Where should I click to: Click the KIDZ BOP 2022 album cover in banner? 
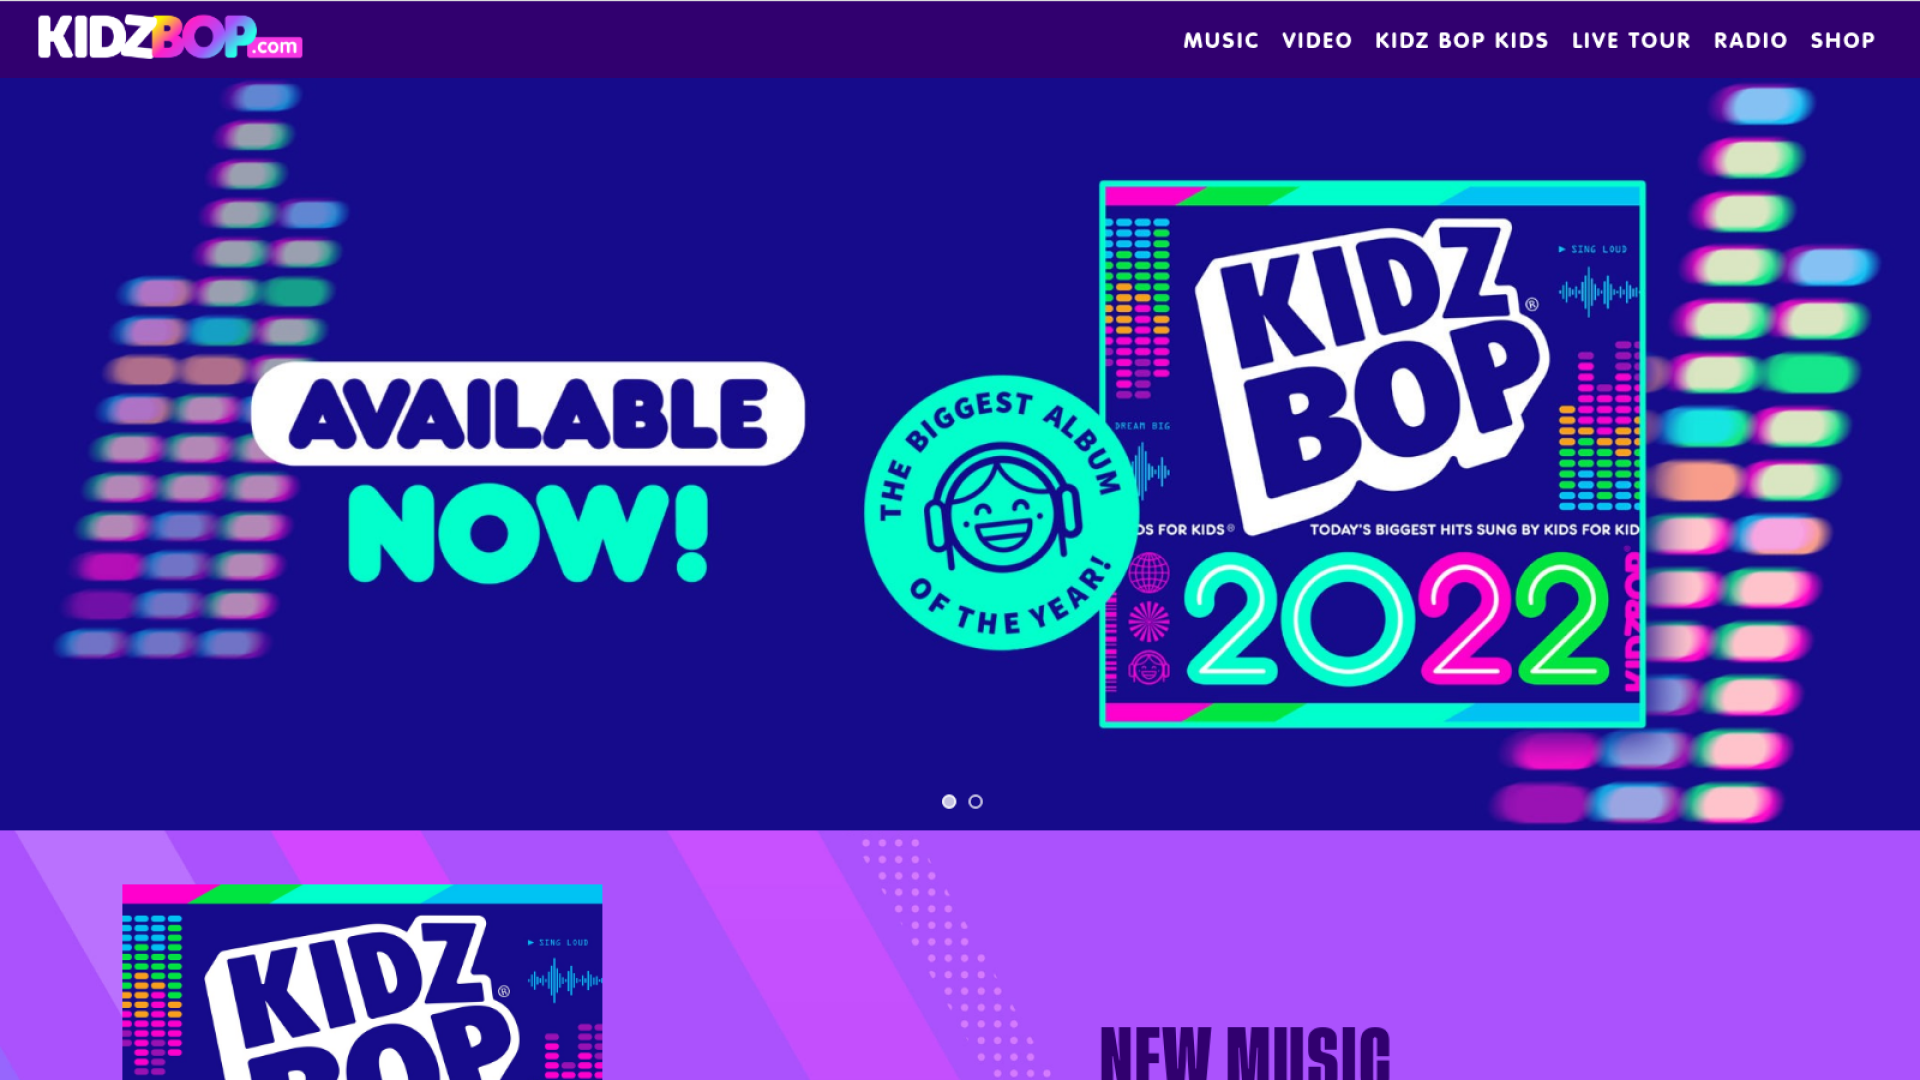1372,454
